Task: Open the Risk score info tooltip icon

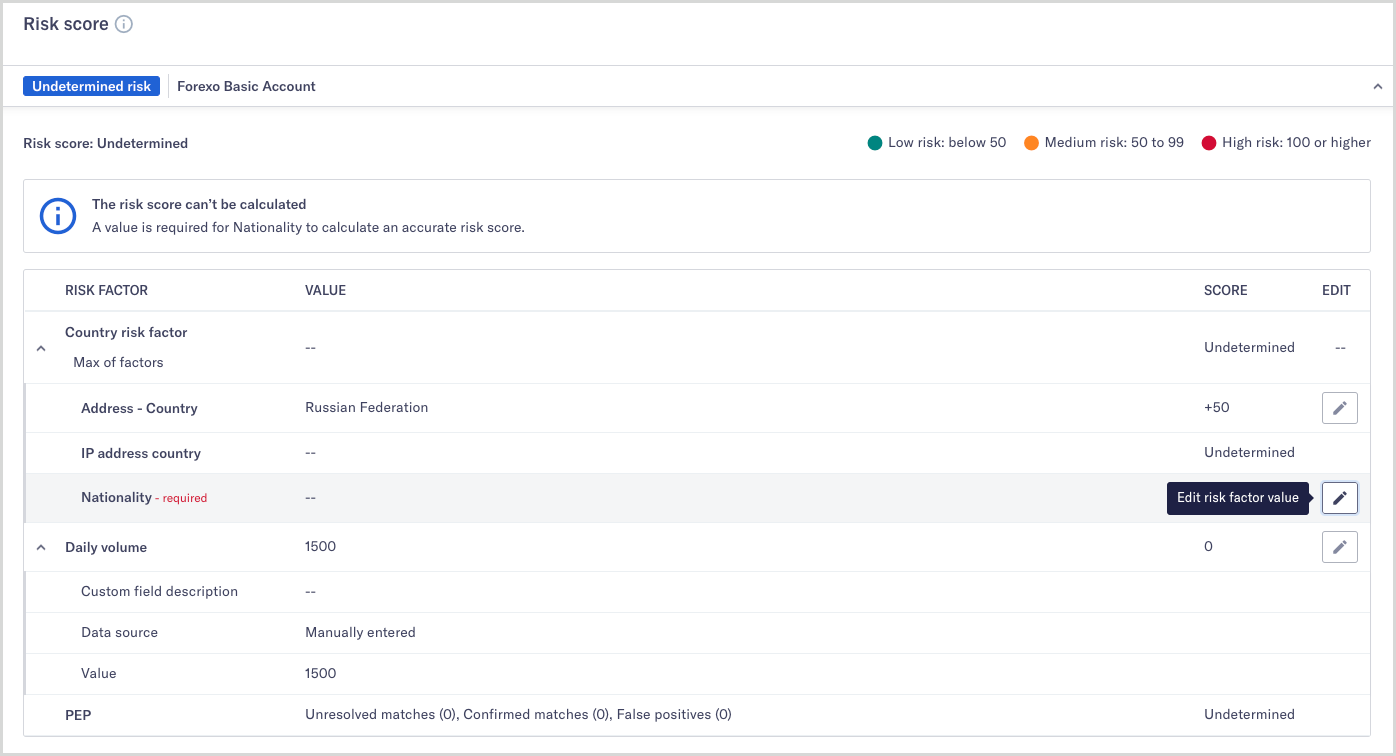Action: 124,23
